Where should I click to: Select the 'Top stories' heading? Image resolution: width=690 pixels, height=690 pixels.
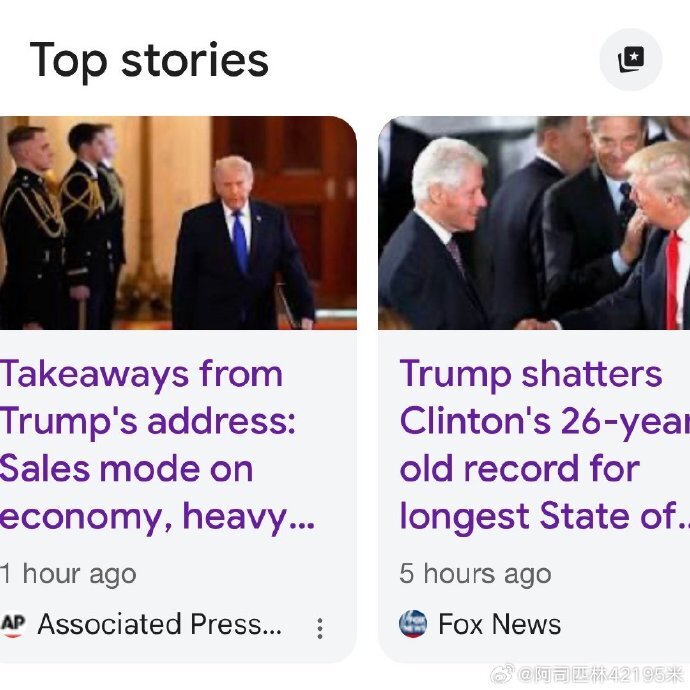click(149, 60)
